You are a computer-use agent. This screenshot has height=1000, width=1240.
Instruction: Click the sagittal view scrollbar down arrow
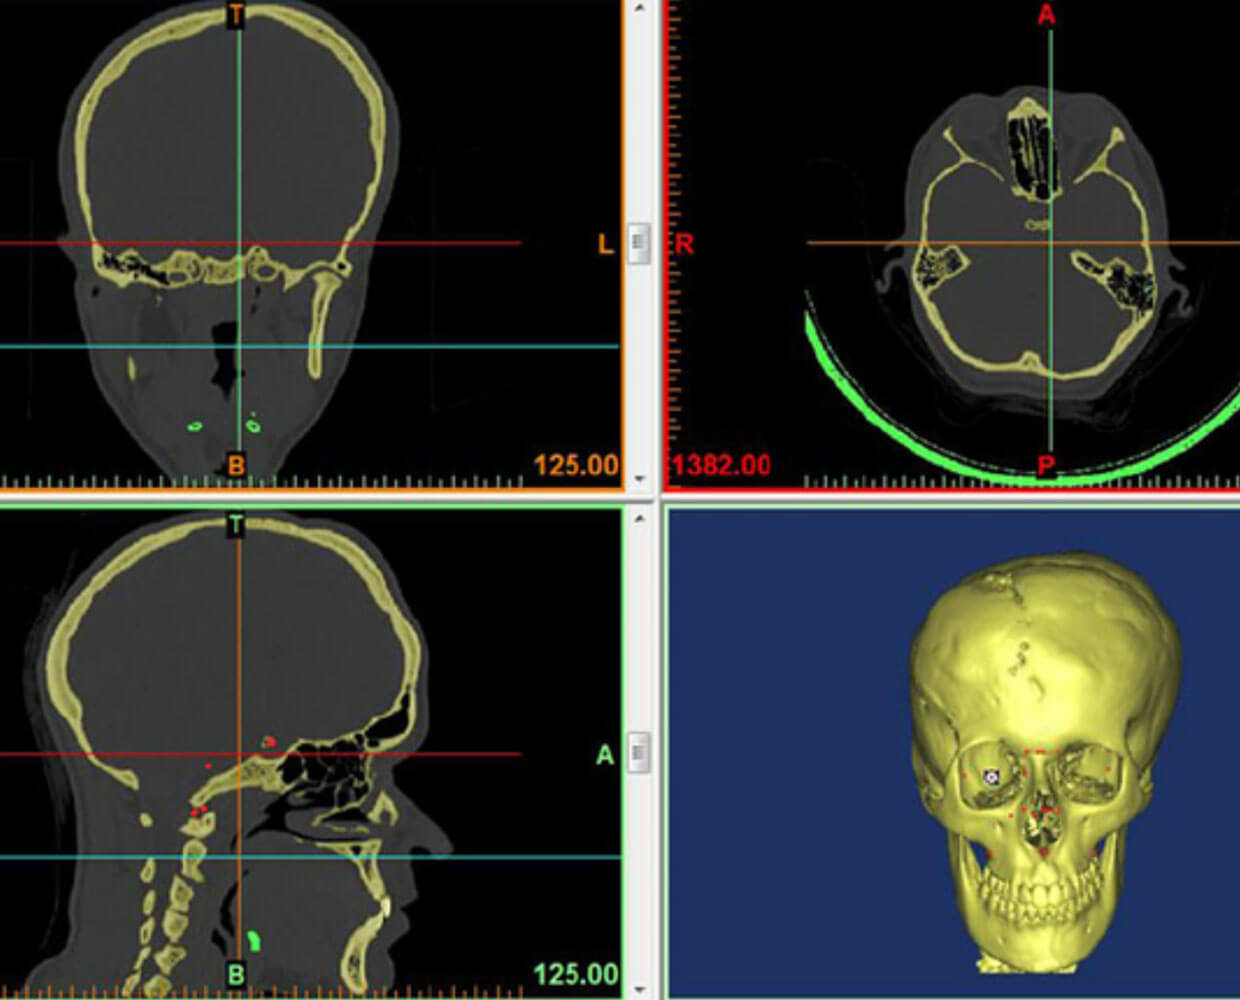click(x=640, y=988)
